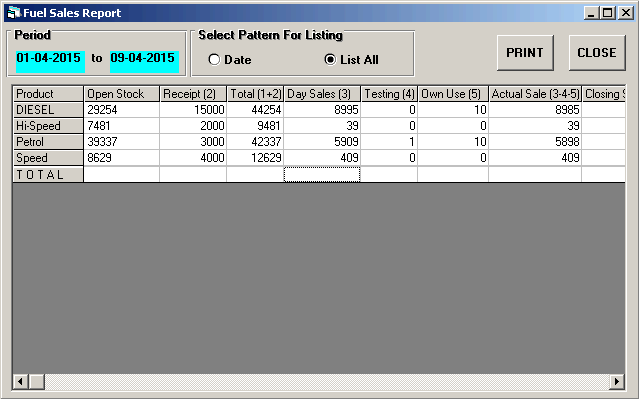Click Hi-Speed receipt value 2000
The width and height of the screenshot is (639, 399).
(x=193, y=126)
